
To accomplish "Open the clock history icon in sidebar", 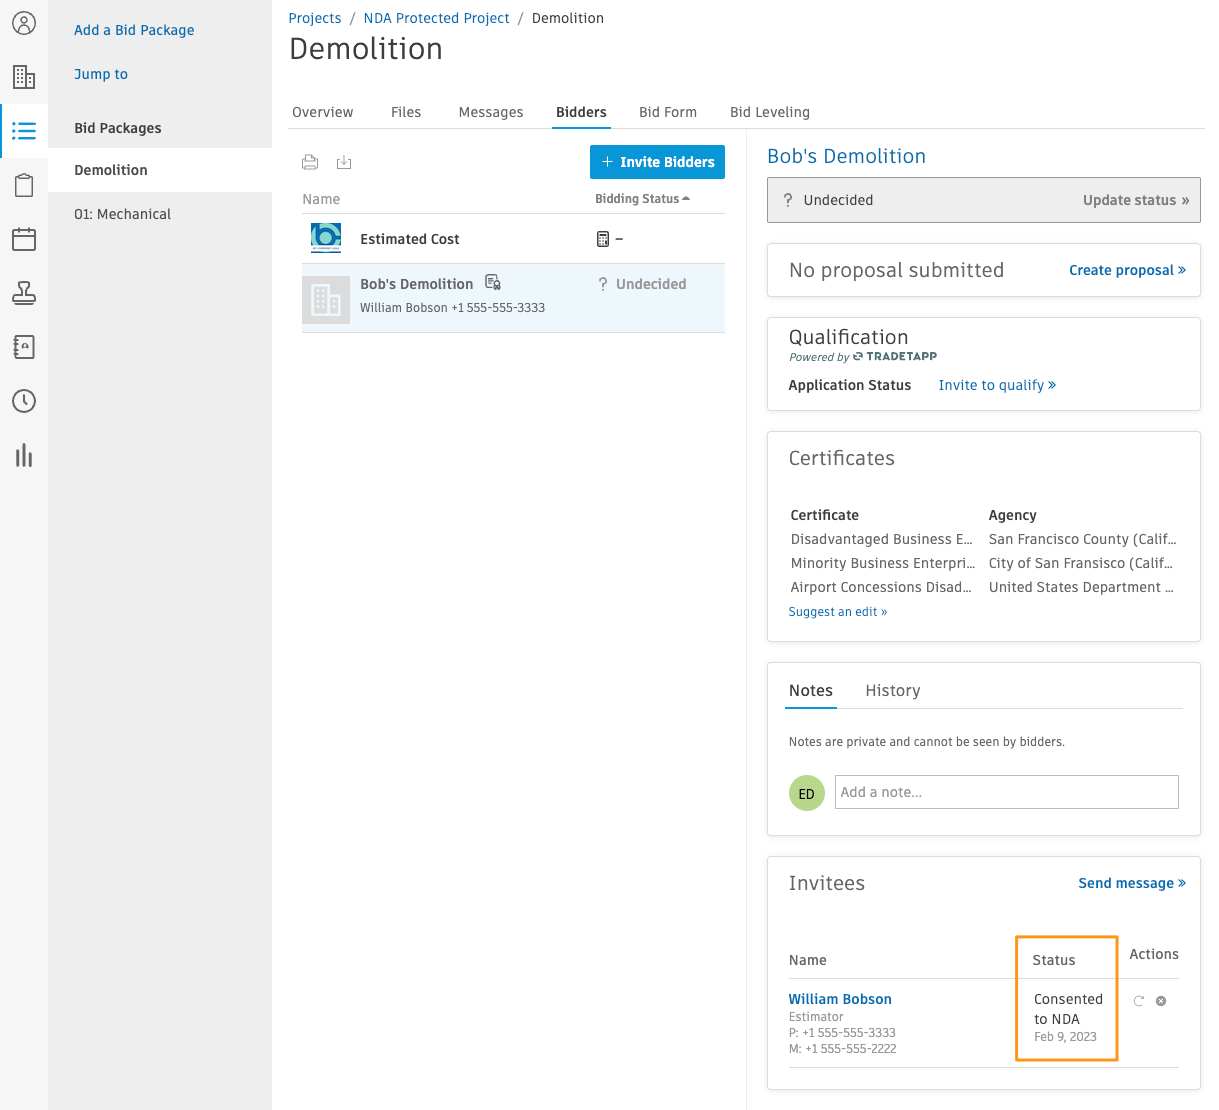I will tap(24, 401).
